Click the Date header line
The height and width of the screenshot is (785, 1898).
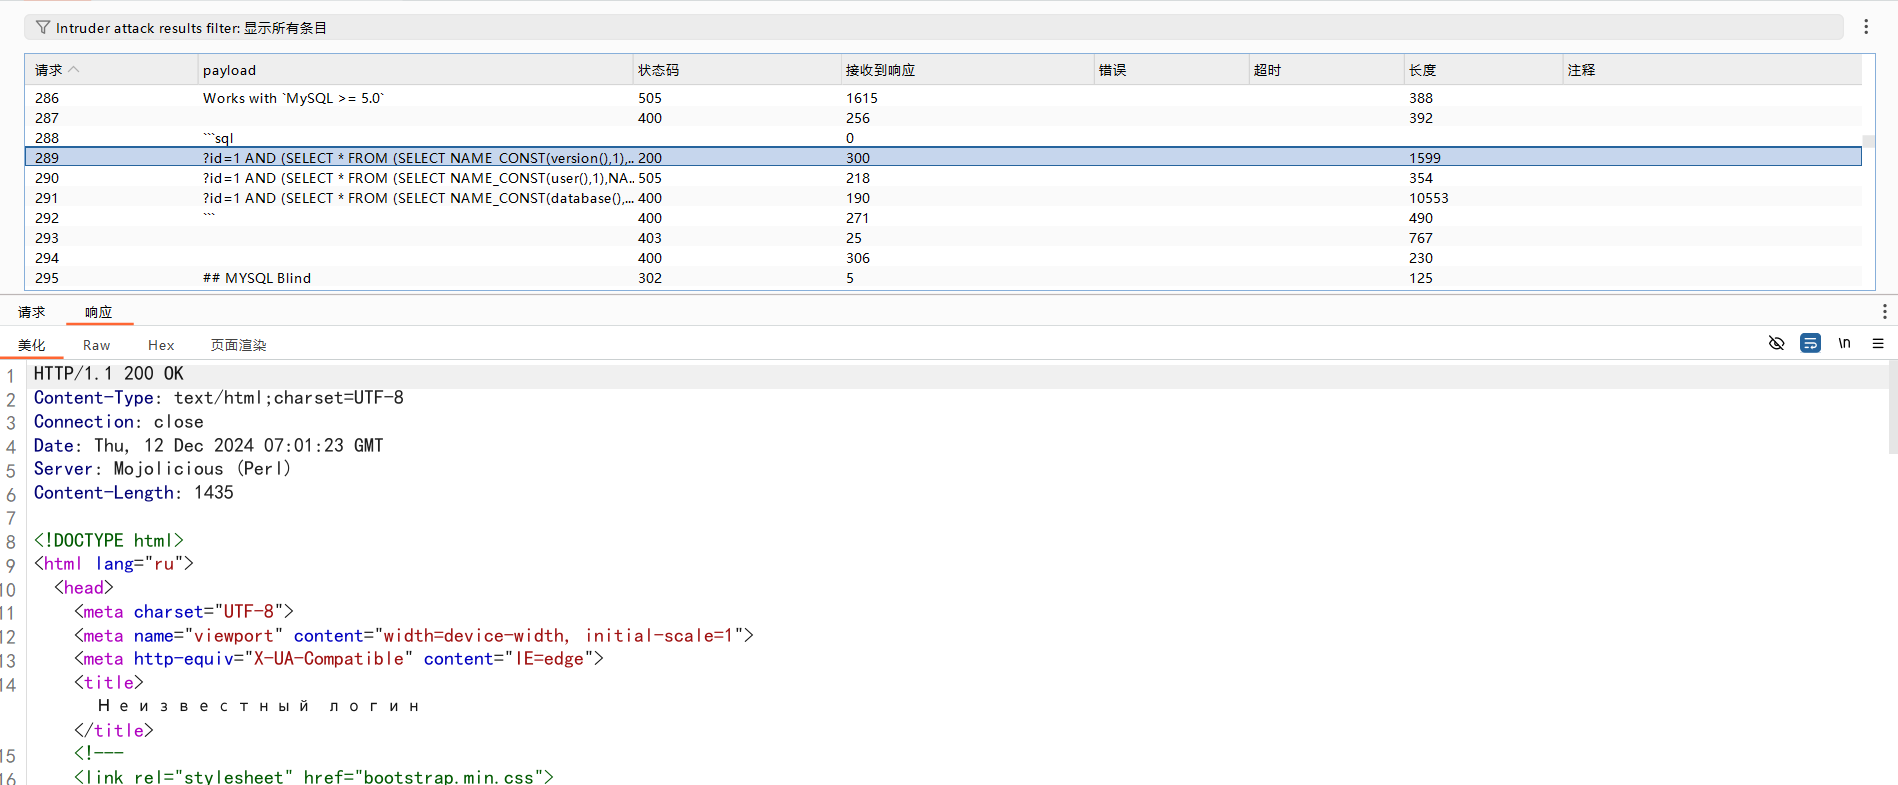pyautogui.click(x=209, y=446)
